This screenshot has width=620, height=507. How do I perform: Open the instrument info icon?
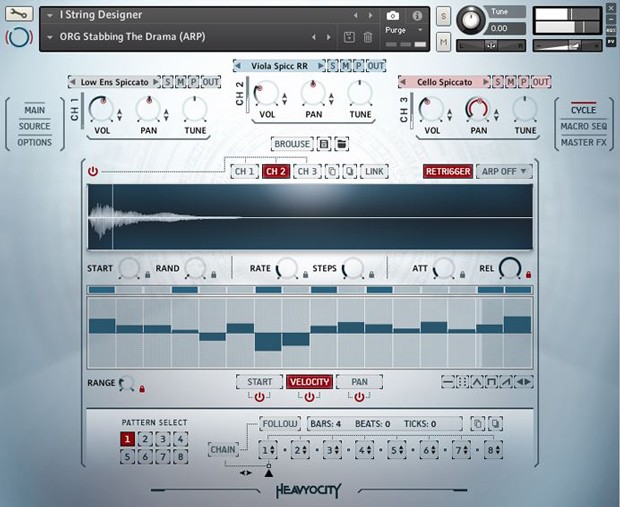(417, 16)
